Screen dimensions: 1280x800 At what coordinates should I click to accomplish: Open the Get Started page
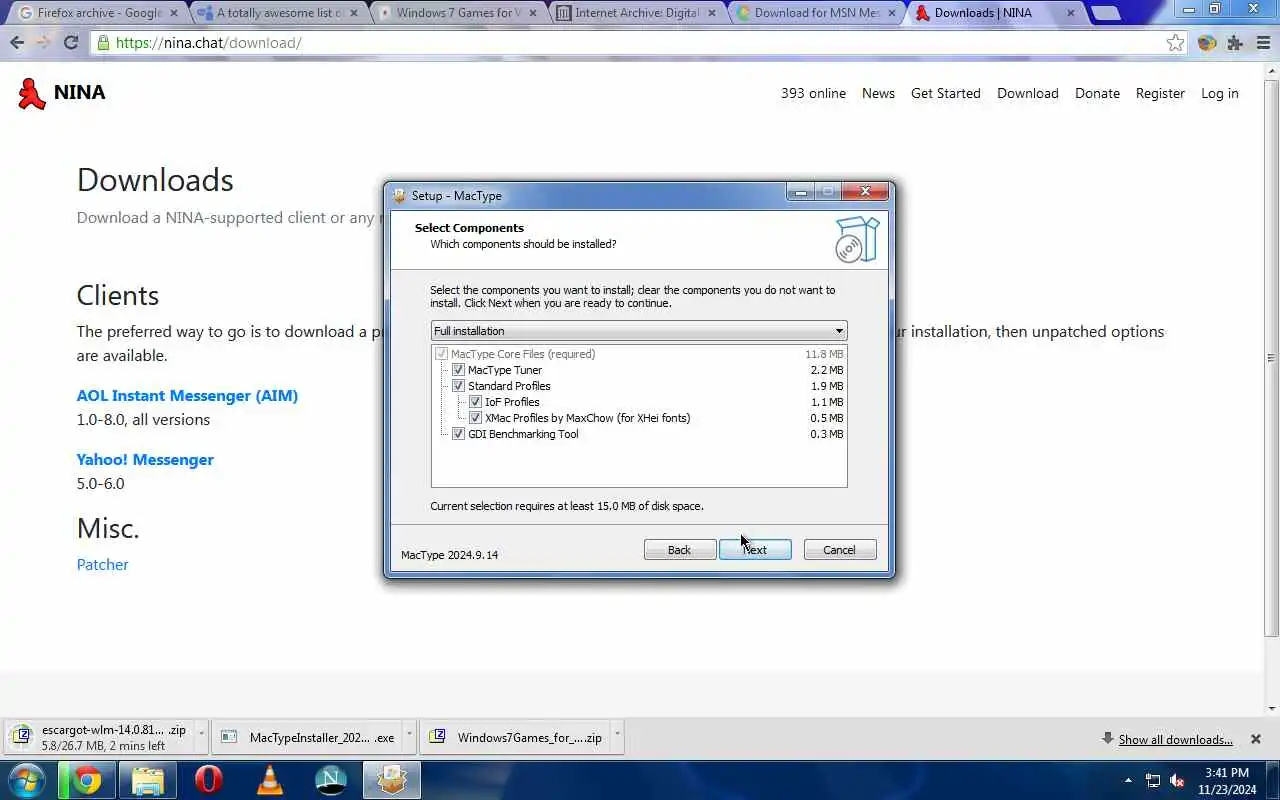tap(945, 93)
